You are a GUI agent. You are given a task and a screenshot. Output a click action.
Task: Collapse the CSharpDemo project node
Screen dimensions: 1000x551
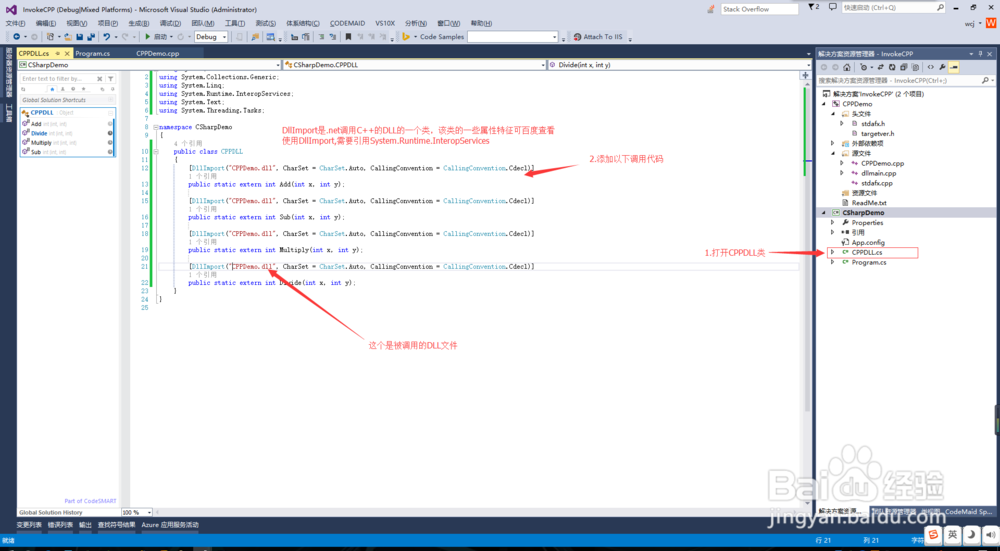824,213
